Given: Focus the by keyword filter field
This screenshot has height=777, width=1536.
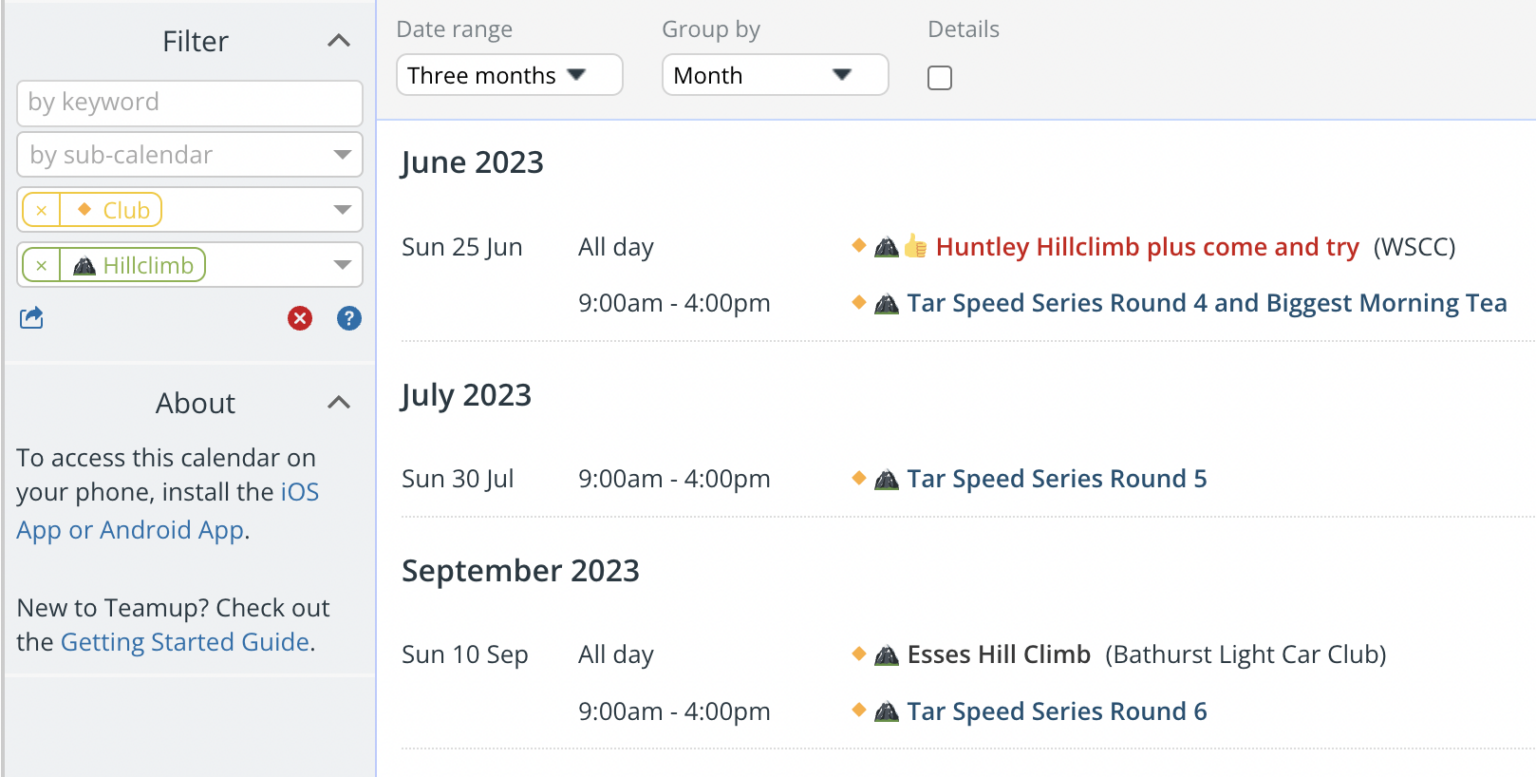Looking at the screenshot, I should (189, 102).
